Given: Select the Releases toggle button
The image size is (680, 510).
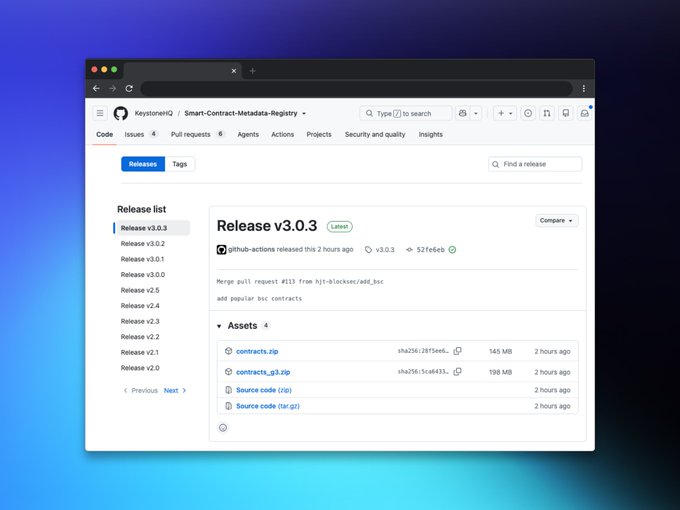Looking at the screenshot, I should pyautogui.click(x=143, y=164).
